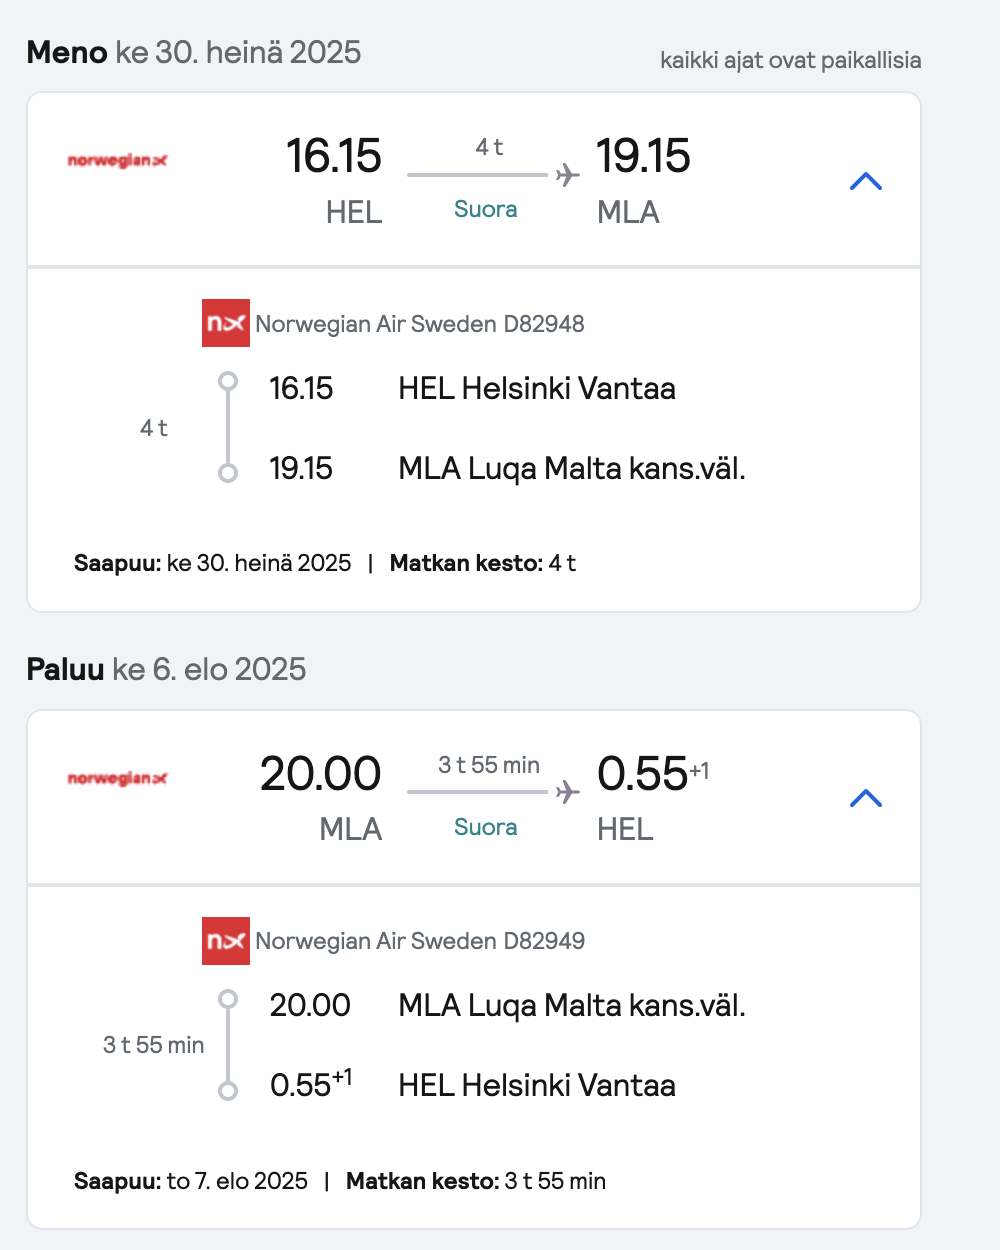Click Norwegian logo on return flight
This screenshot has width=1000, height=1250.
coord(117,778)
